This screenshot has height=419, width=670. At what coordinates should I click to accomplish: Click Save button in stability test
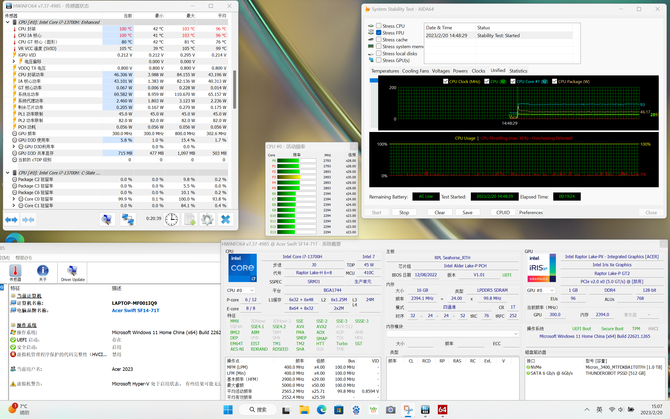tap(467, 212)
